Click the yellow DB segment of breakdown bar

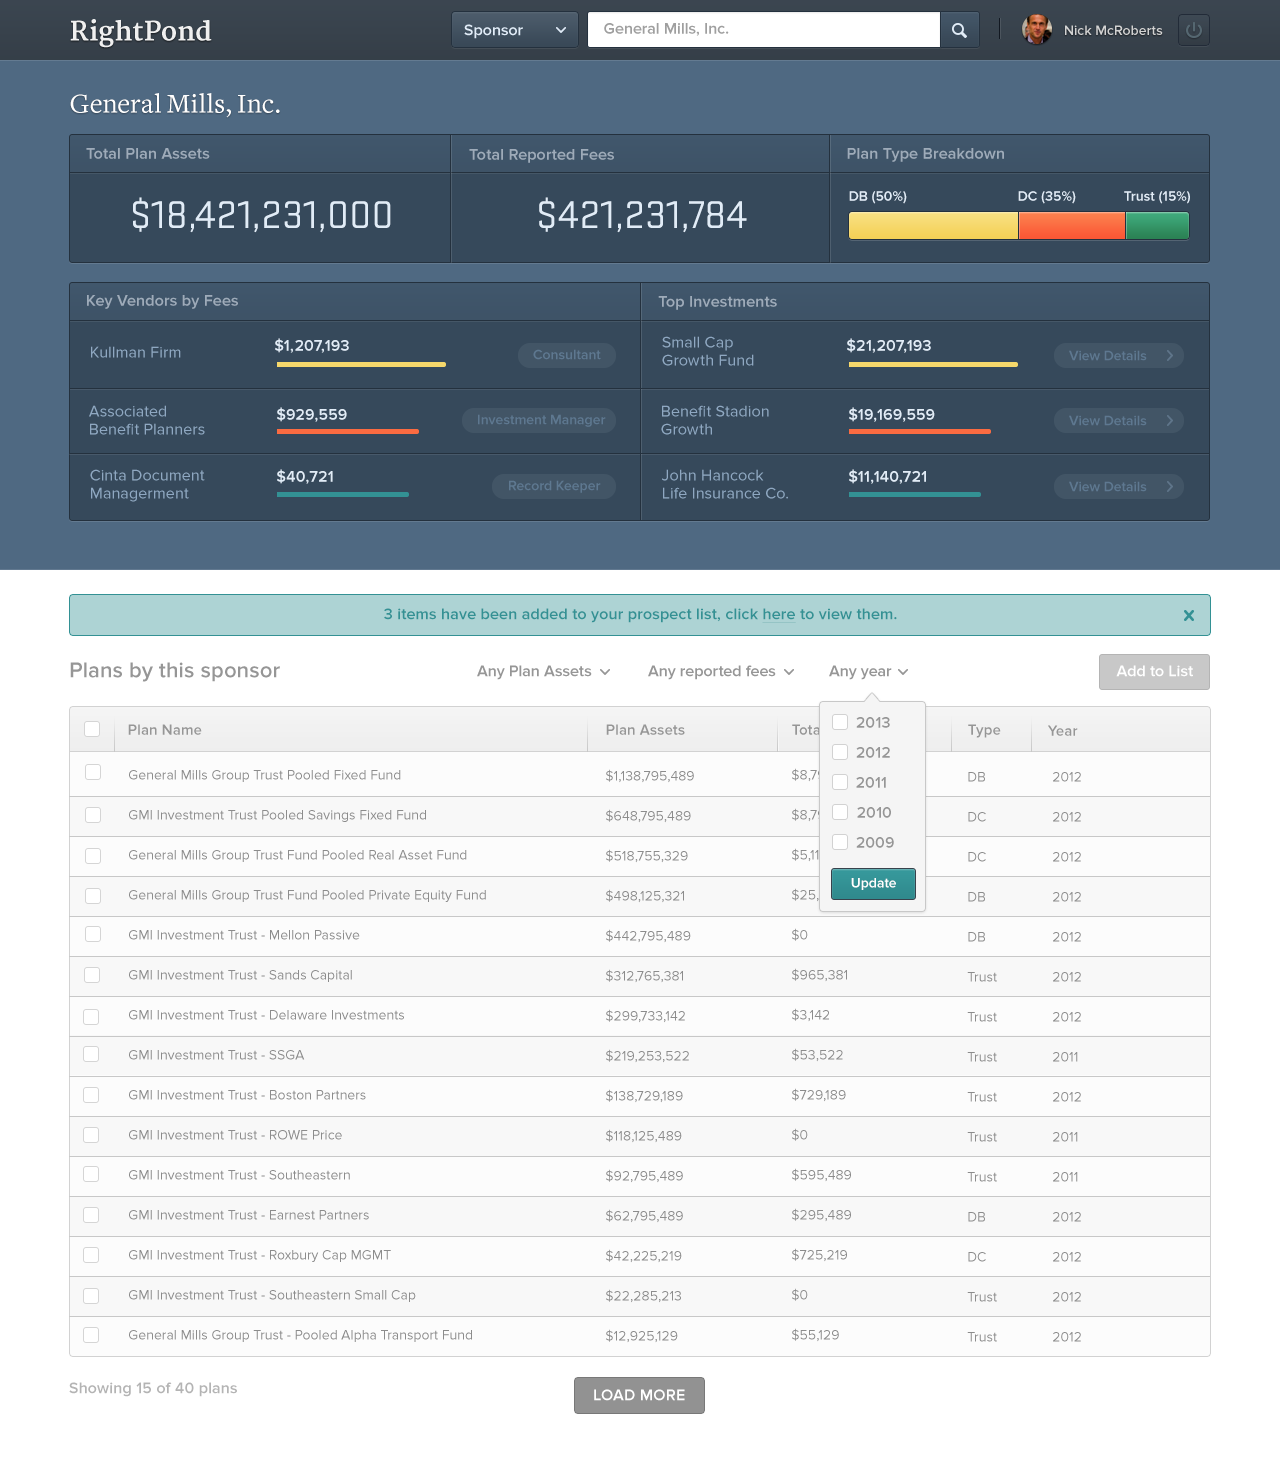coord(933,226)
